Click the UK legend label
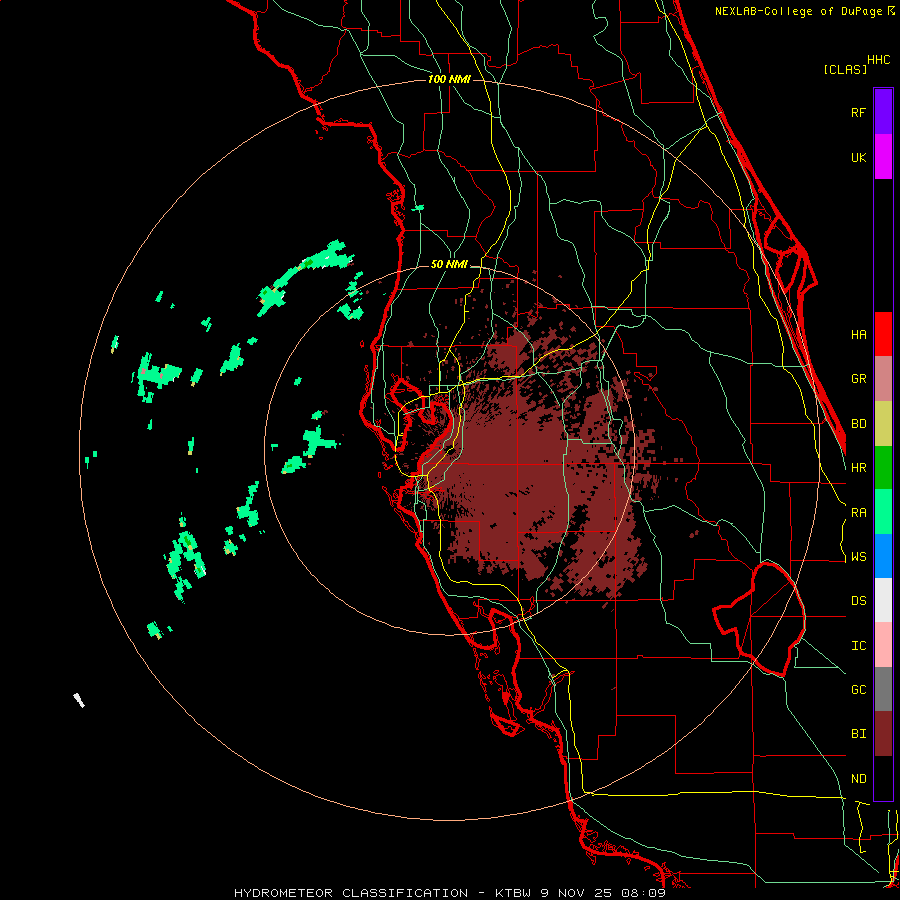The image size is (900, 900). tap(858, 158)
